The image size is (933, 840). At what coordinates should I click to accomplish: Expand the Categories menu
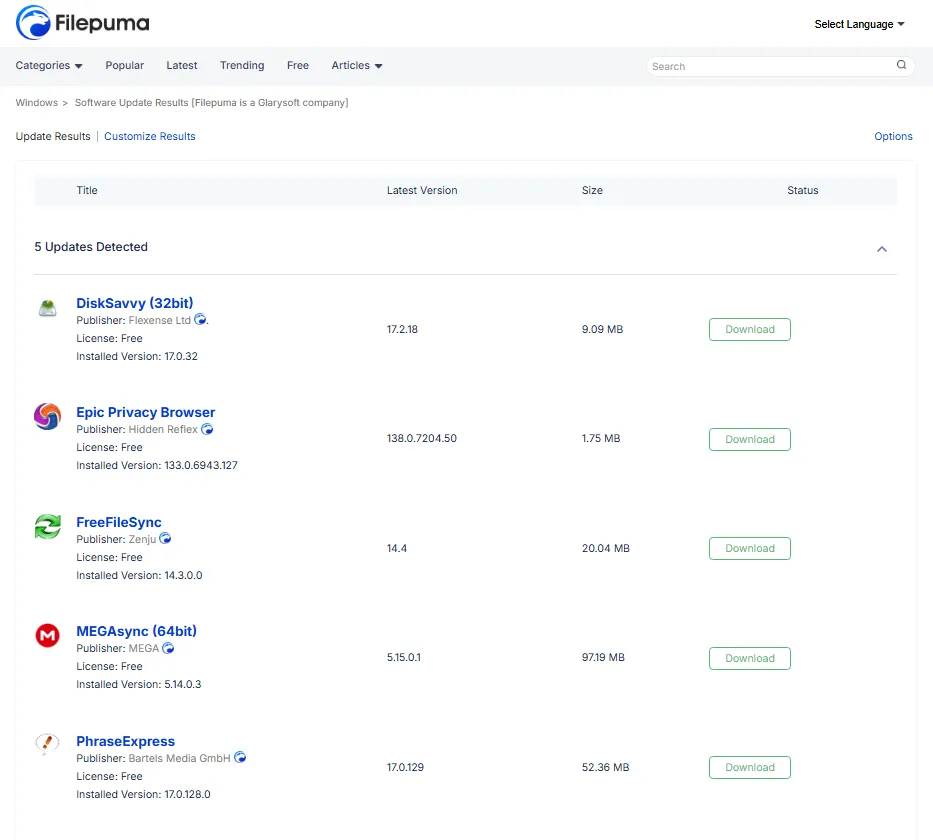49,66
